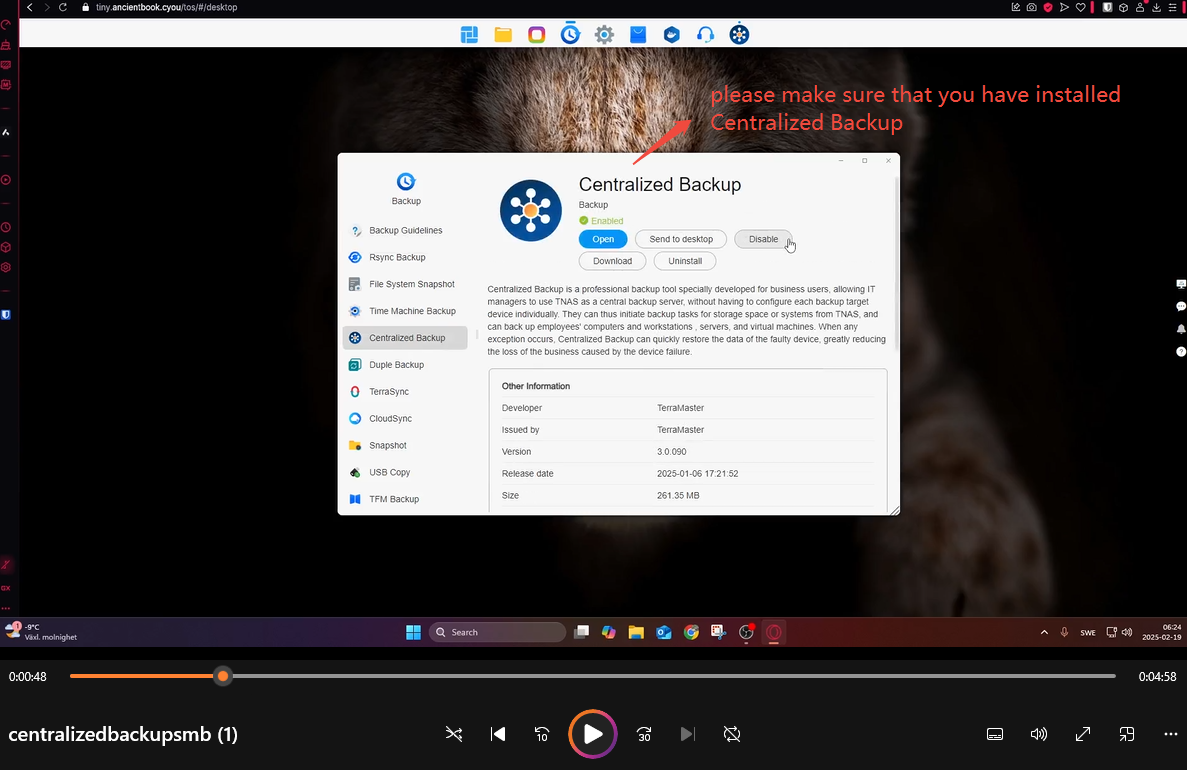Viewport: 1187px width, 770px height.
Task: Skip back 10 seconds
Action: [x=541, y=734]
